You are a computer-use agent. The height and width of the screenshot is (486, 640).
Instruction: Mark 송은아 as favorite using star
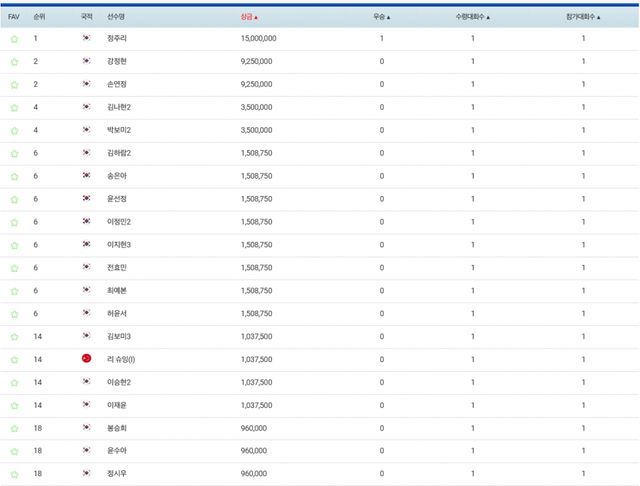pos(14,176)
